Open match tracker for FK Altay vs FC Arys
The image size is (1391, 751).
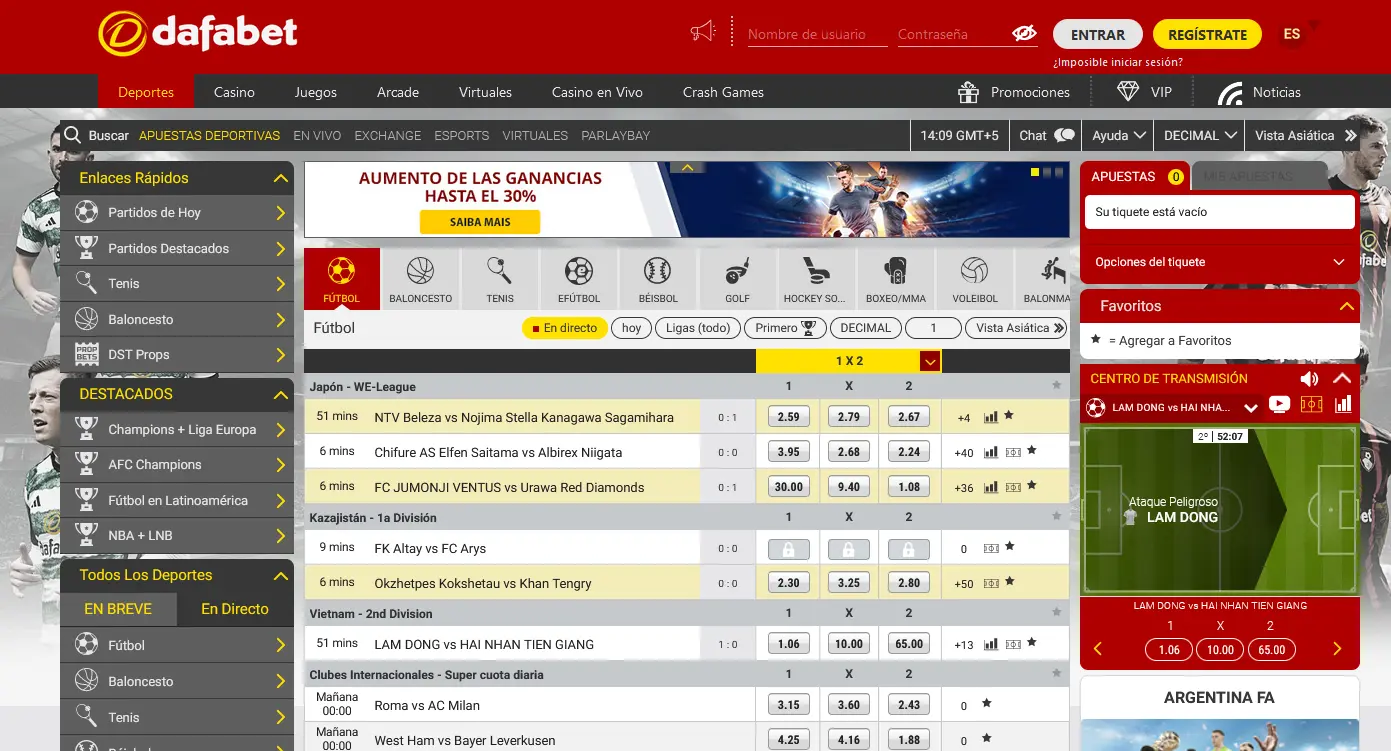tap(991, 548)
